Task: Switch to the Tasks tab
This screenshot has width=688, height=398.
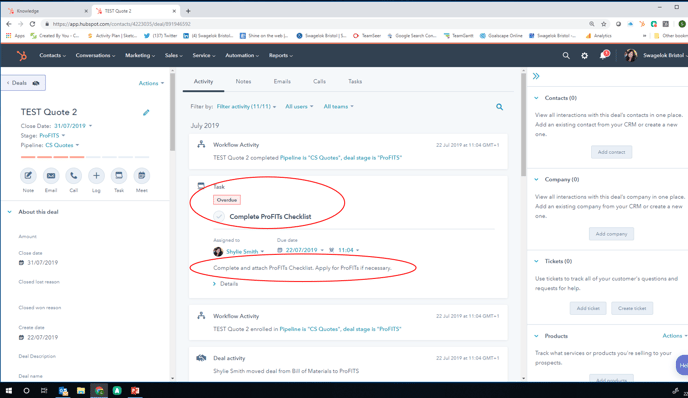Action: tap(355, 82)
